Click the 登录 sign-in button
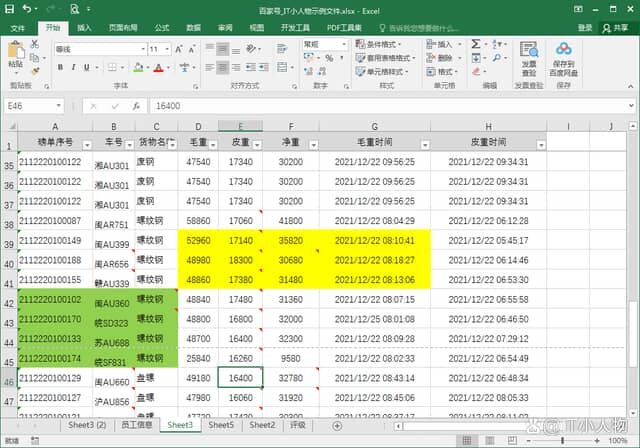Image resolution: width=640 pixels, height=448 pixels. [x=584, y=28]
